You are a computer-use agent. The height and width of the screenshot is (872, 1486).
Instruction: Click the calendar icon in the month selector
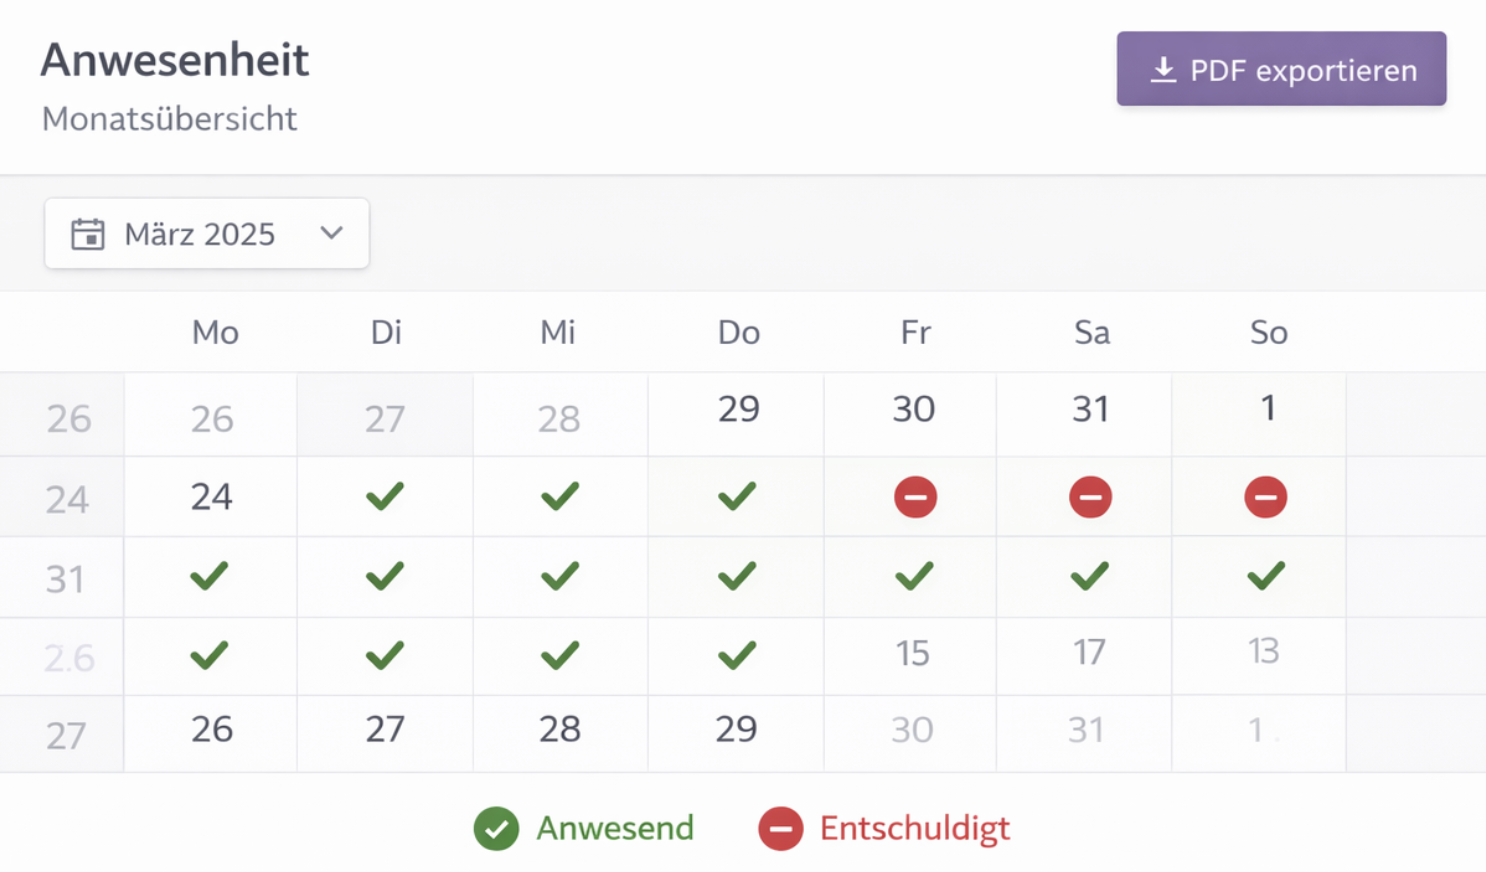coord(89,234)
